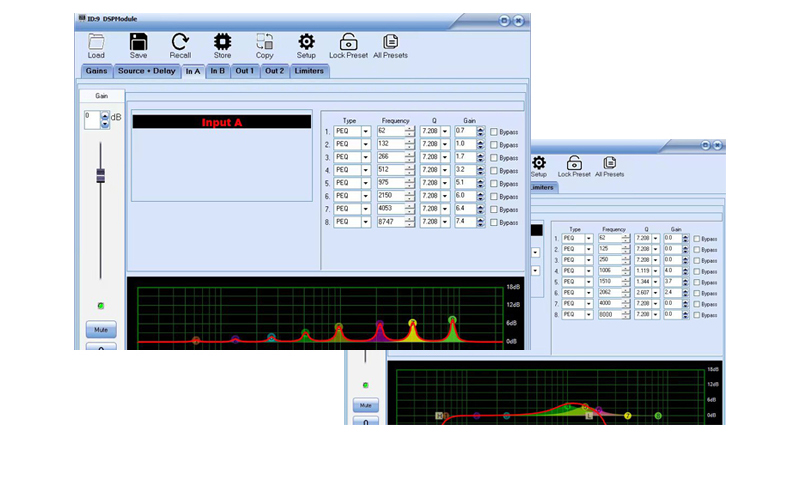Open the Out 1 tab
This screenshot has width=800, height=492.
245,71
